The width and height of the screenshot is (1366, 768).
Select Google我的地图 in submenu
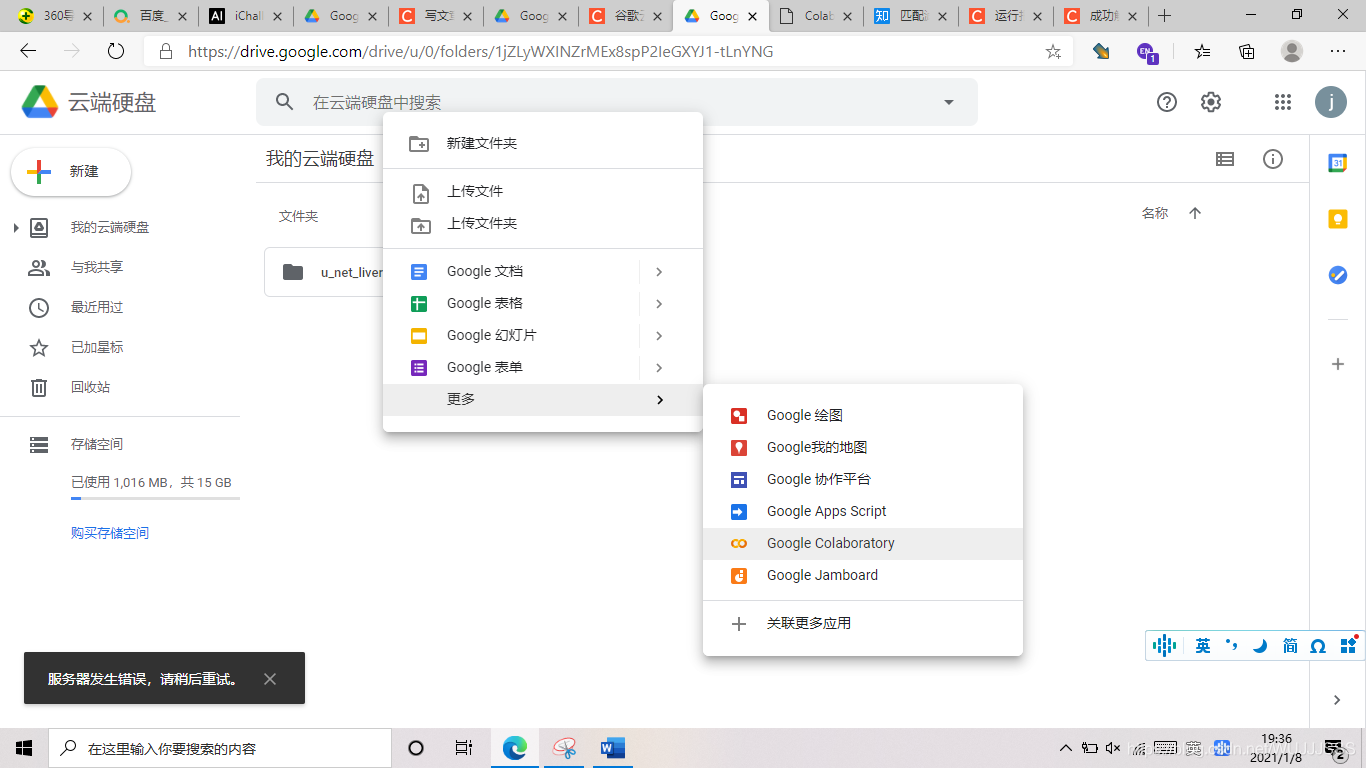tap(863, 447)
